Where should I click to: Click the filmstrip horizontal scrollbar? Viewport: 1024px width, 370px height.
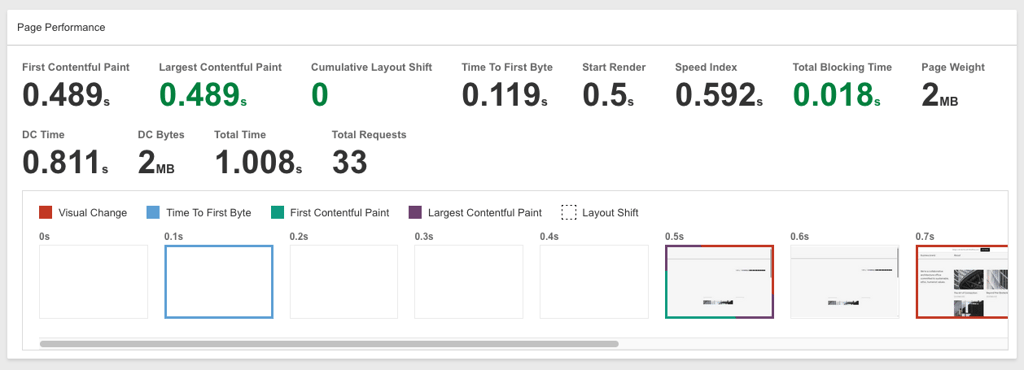pyautogui.click(x=329, y=343)
